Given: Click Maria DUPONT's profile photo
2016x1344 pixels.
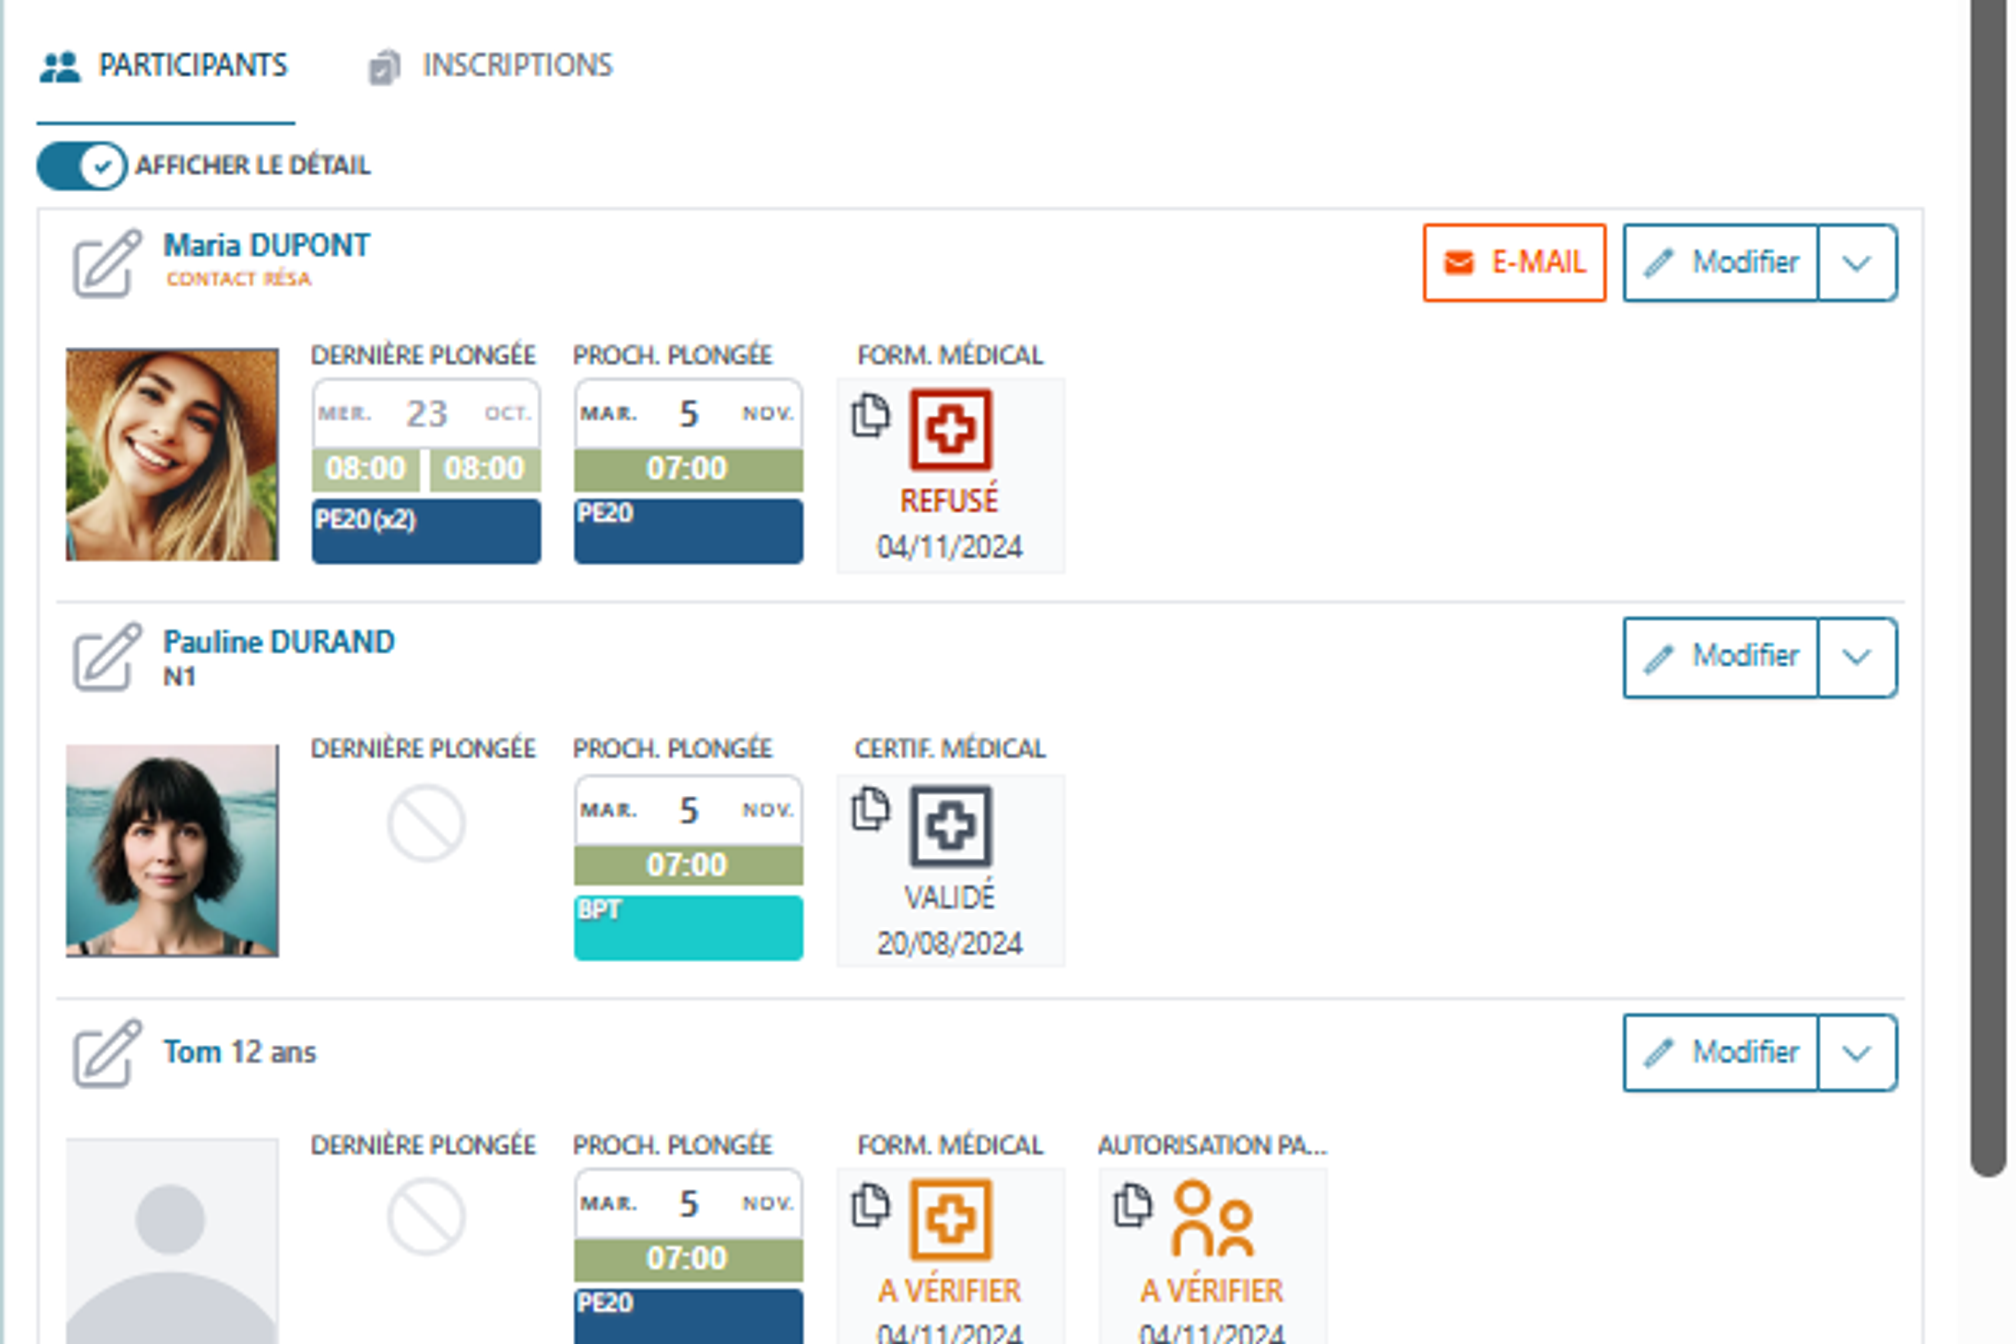Looking at the screenshot, I should point(172,454).
